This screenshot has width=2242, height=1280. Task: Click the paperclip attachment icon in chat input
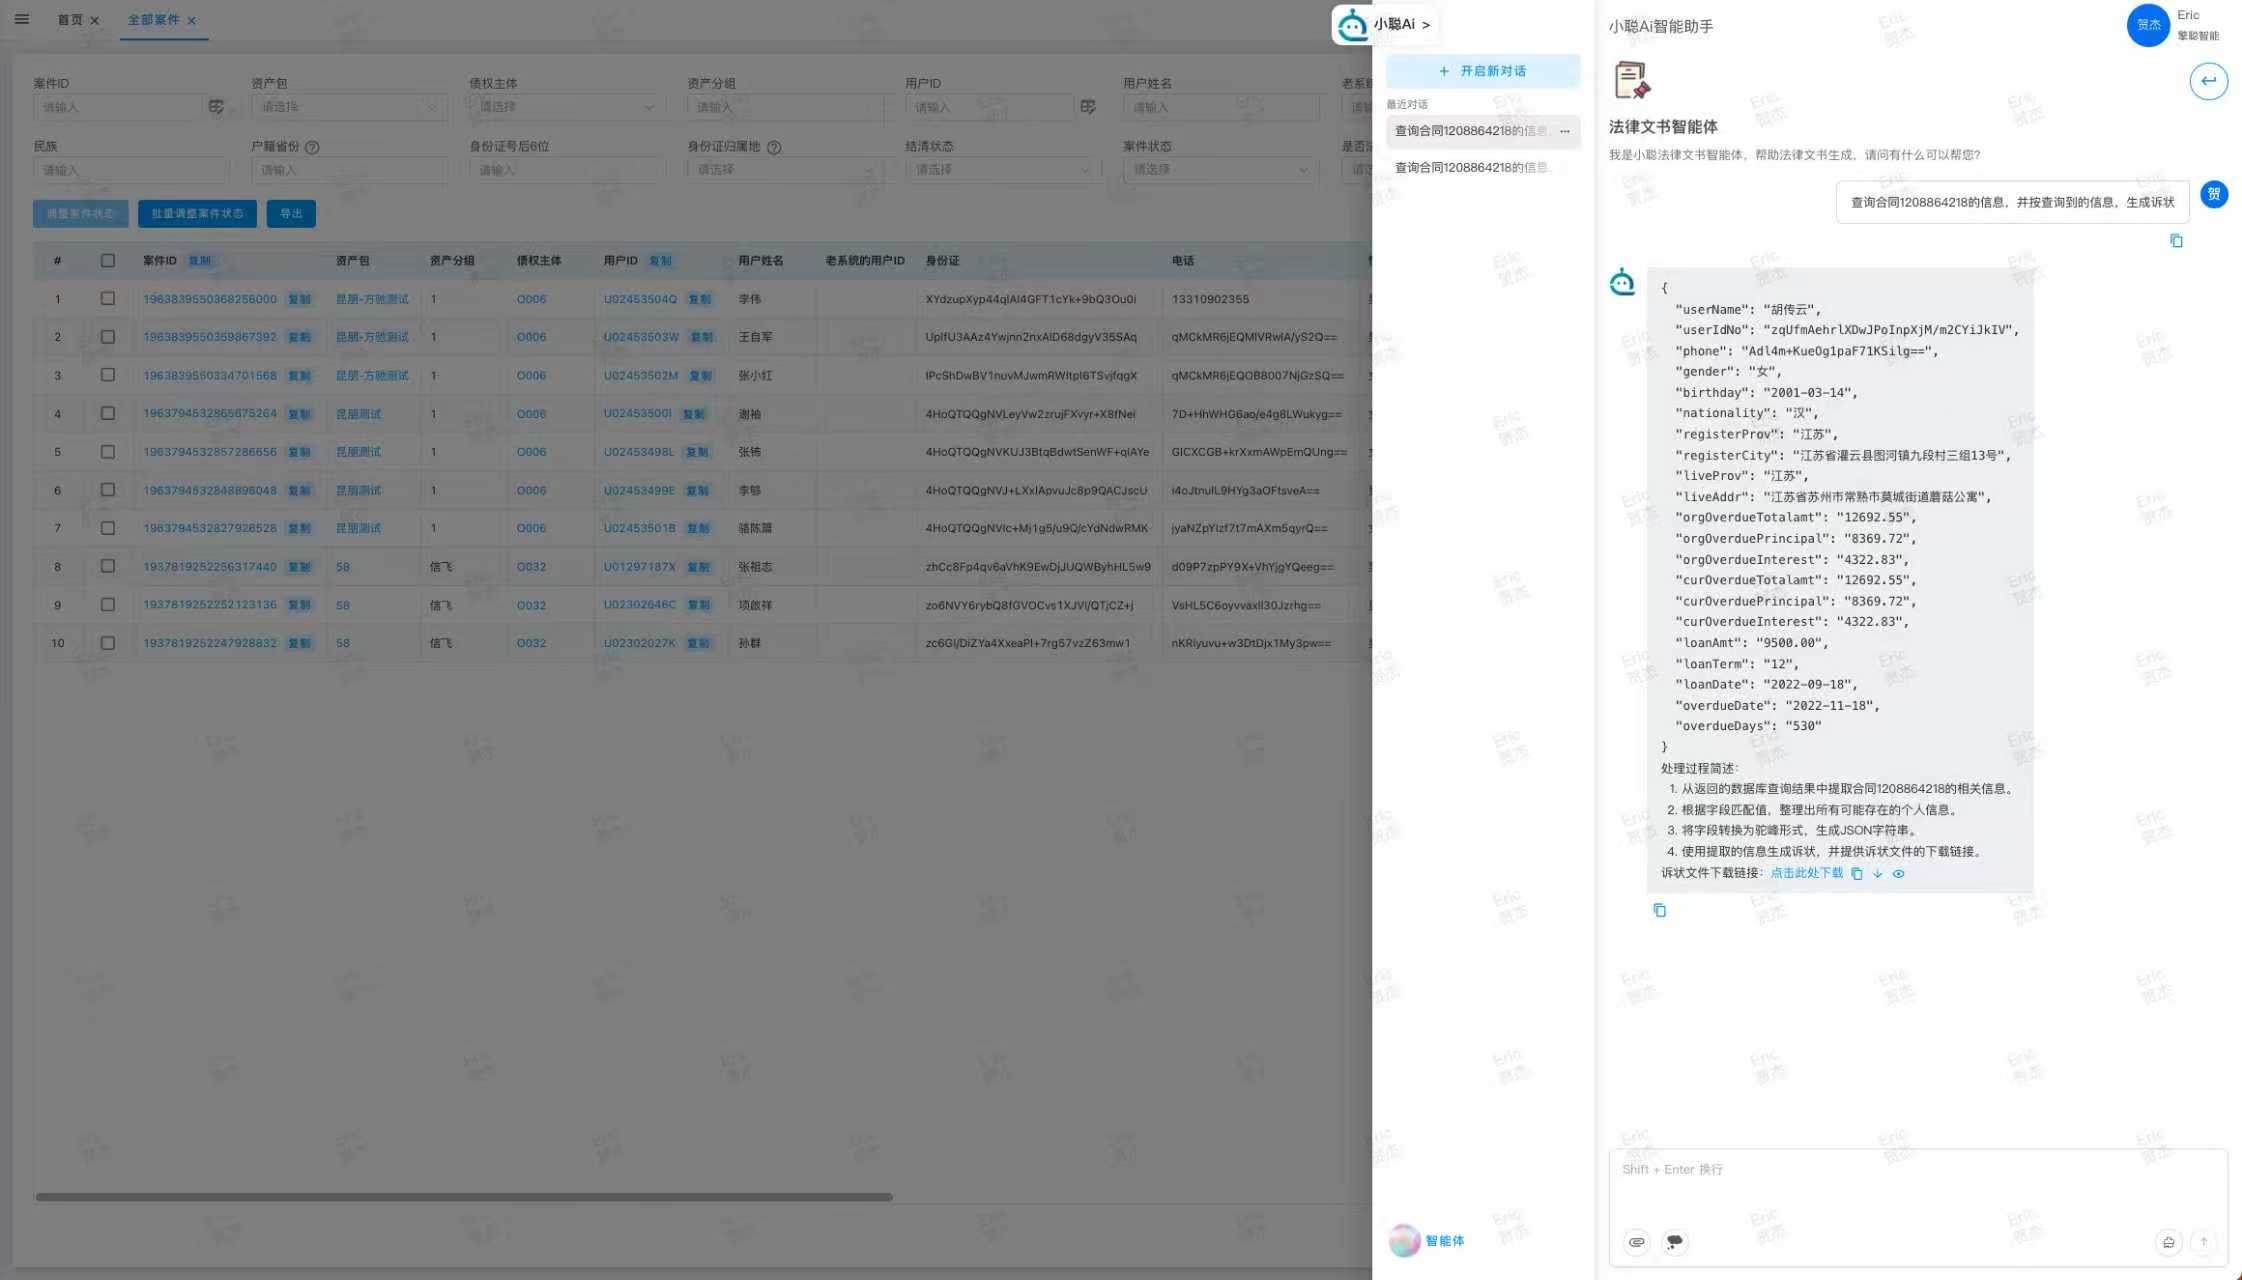(1636, 1242)
